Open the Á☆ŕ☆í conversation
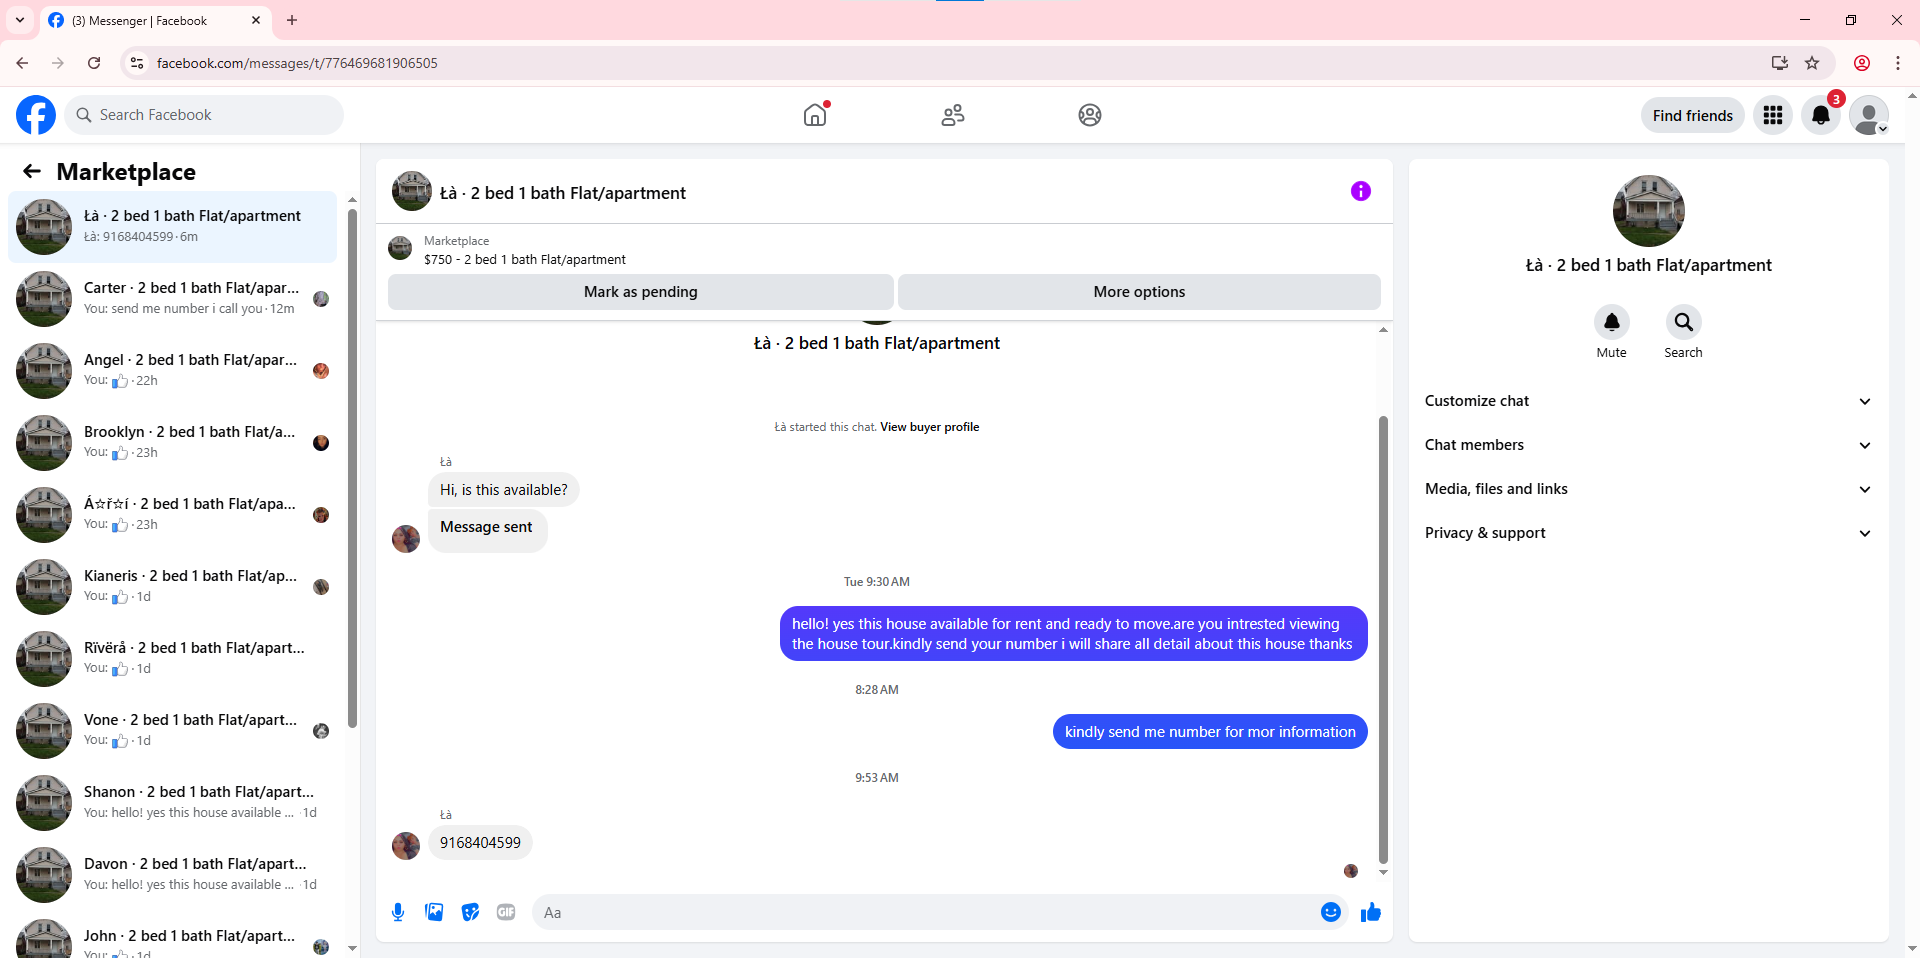 (x=173, y=515)
